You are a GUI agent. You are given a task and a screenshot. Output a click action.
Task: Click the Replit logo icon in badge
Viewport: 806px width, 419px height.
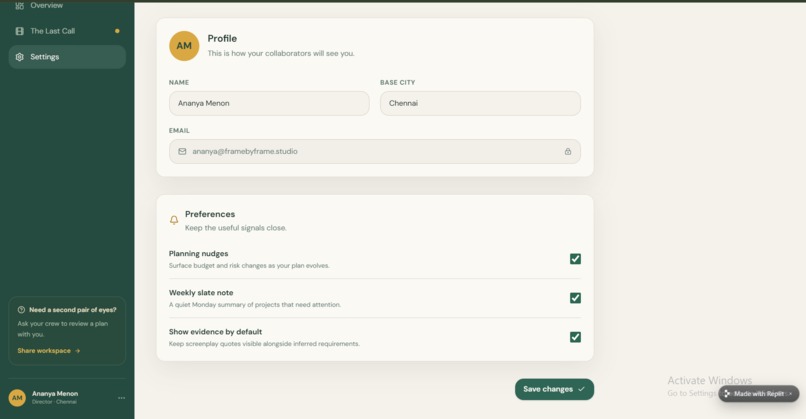coord(727,394)
